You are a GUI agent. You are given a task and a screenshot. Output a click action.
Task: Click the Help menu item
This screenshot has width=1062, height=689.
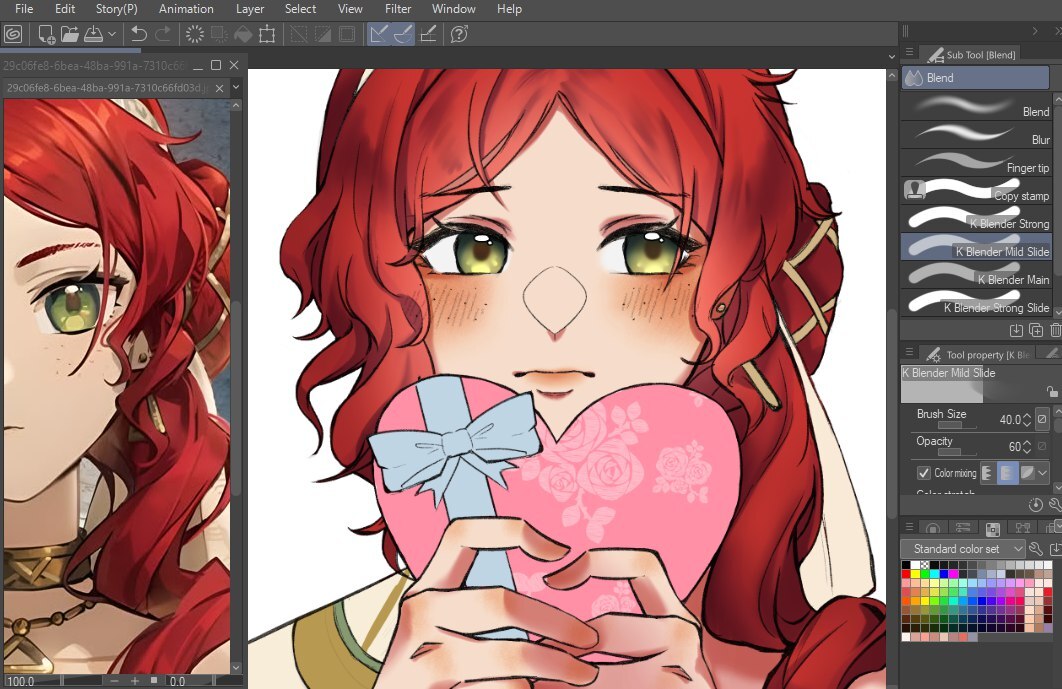tap(509, 9)
